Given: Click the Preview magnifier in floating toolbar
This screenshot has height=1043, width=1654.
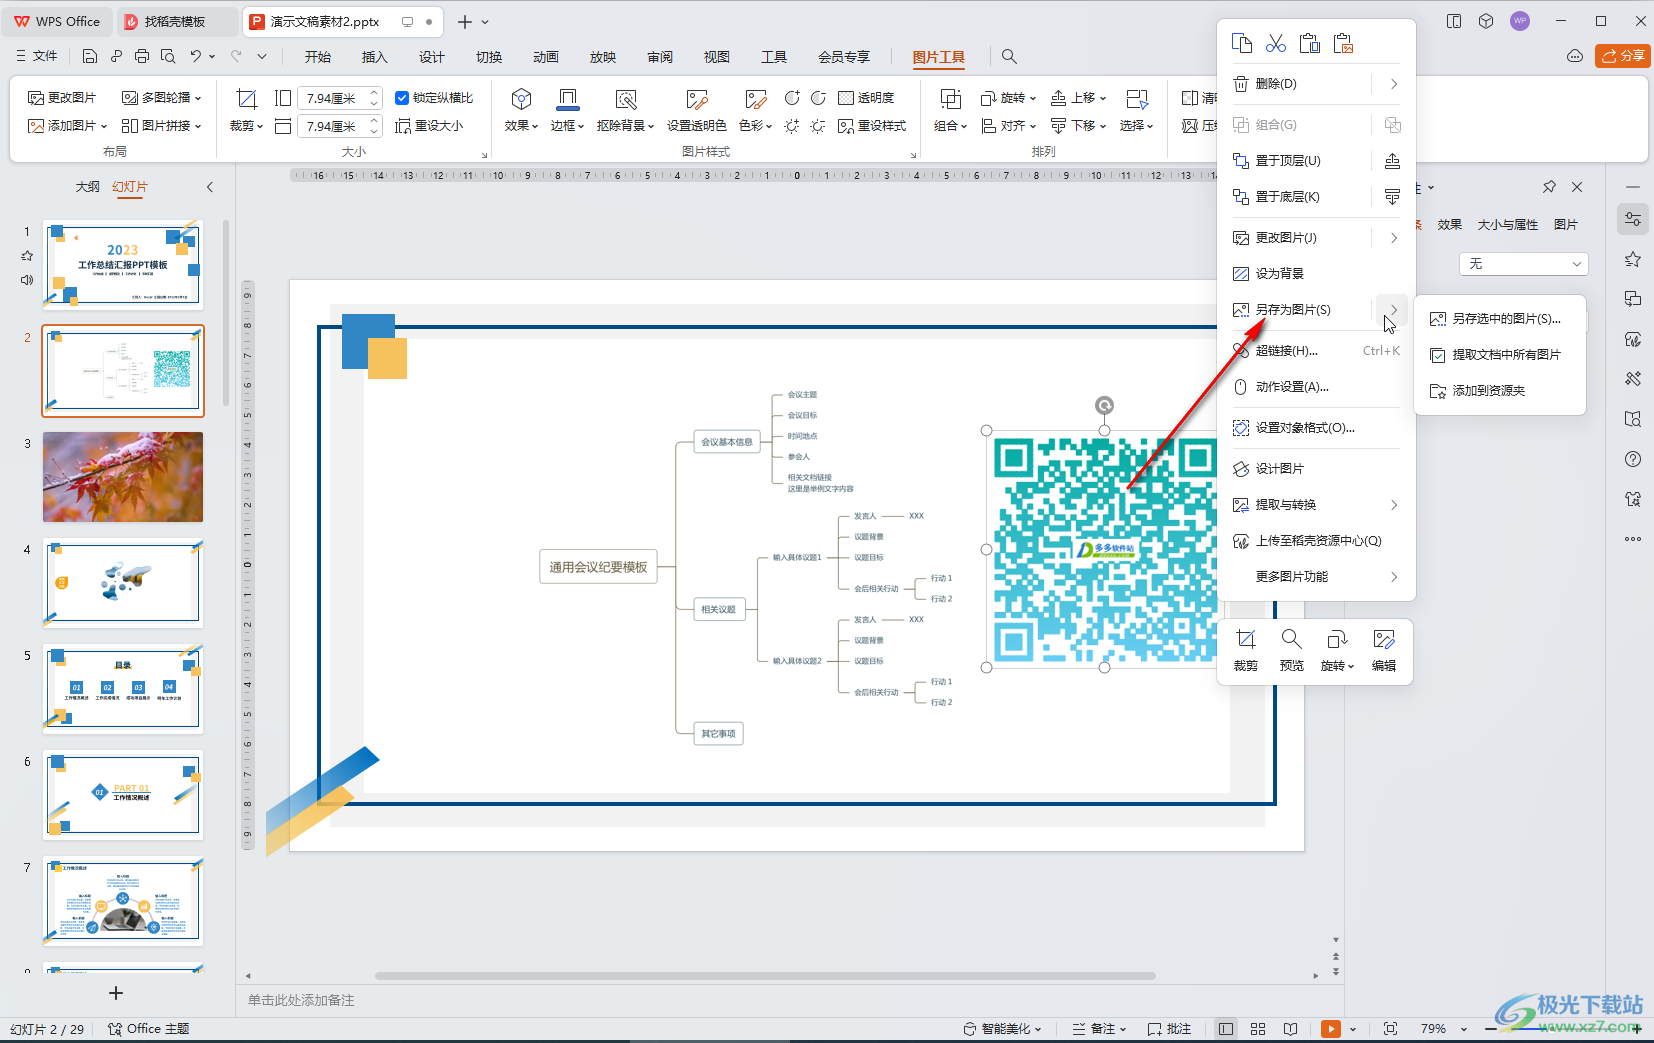Looking at the screenshot, I should [x=1292, y=650].
